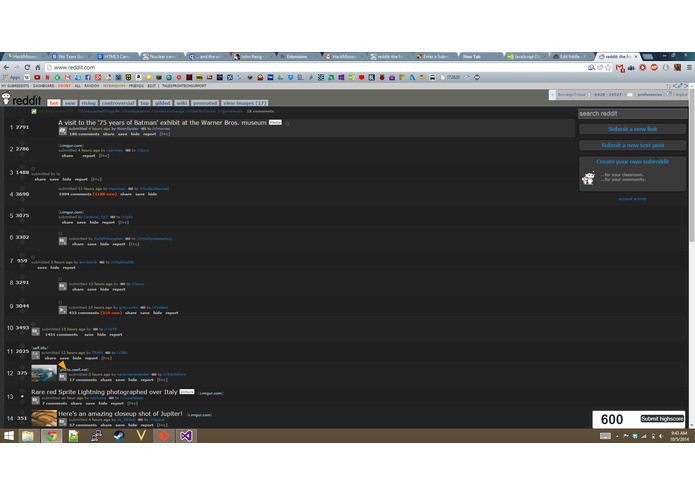This screenshot has width=695, height=494.
Task: Click inside the search reddit field
Action: (x=633, y=114)
